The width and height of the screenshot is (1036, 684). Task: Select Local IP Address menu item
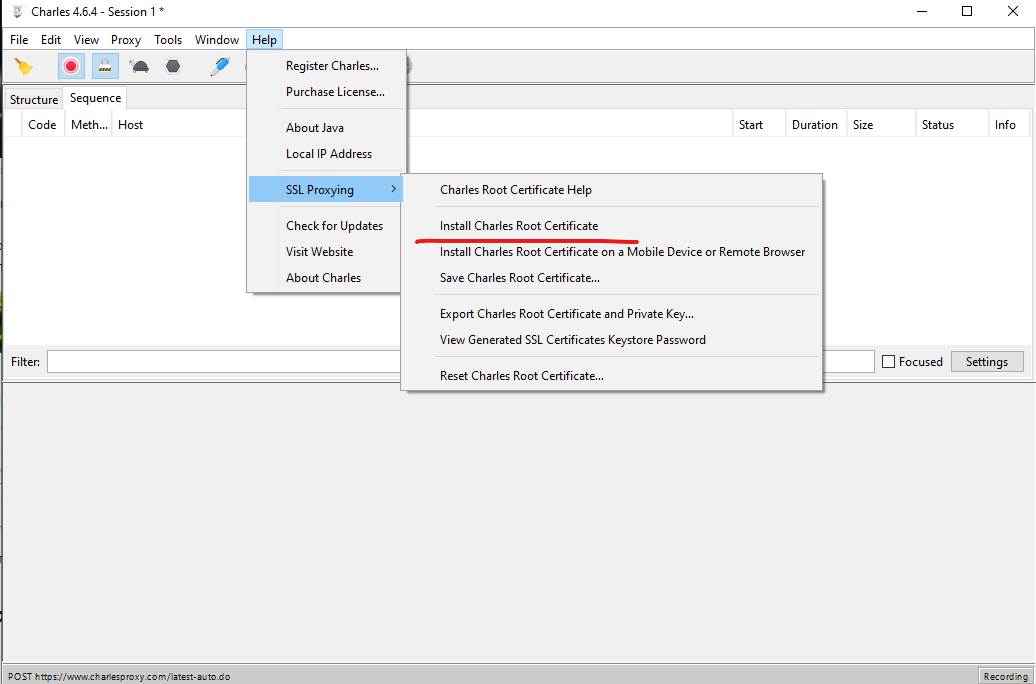326,153
